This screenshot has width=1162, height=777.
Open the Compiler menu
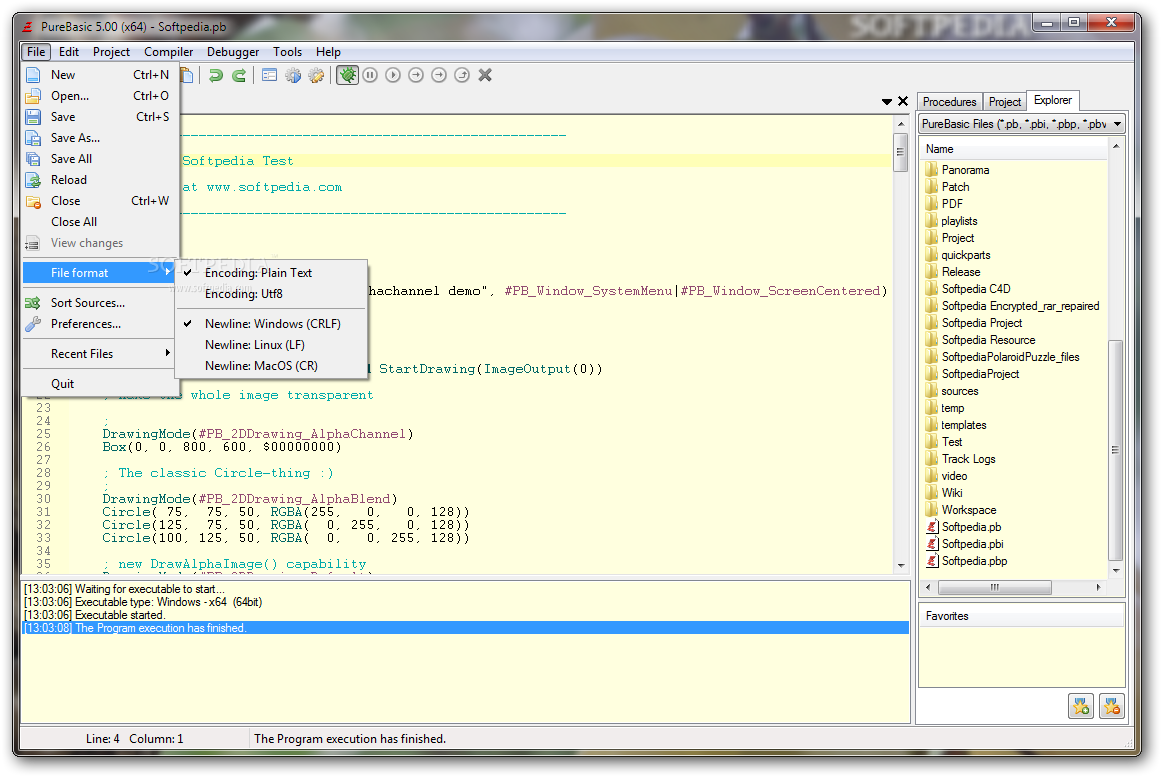click(x=168, y=52)
